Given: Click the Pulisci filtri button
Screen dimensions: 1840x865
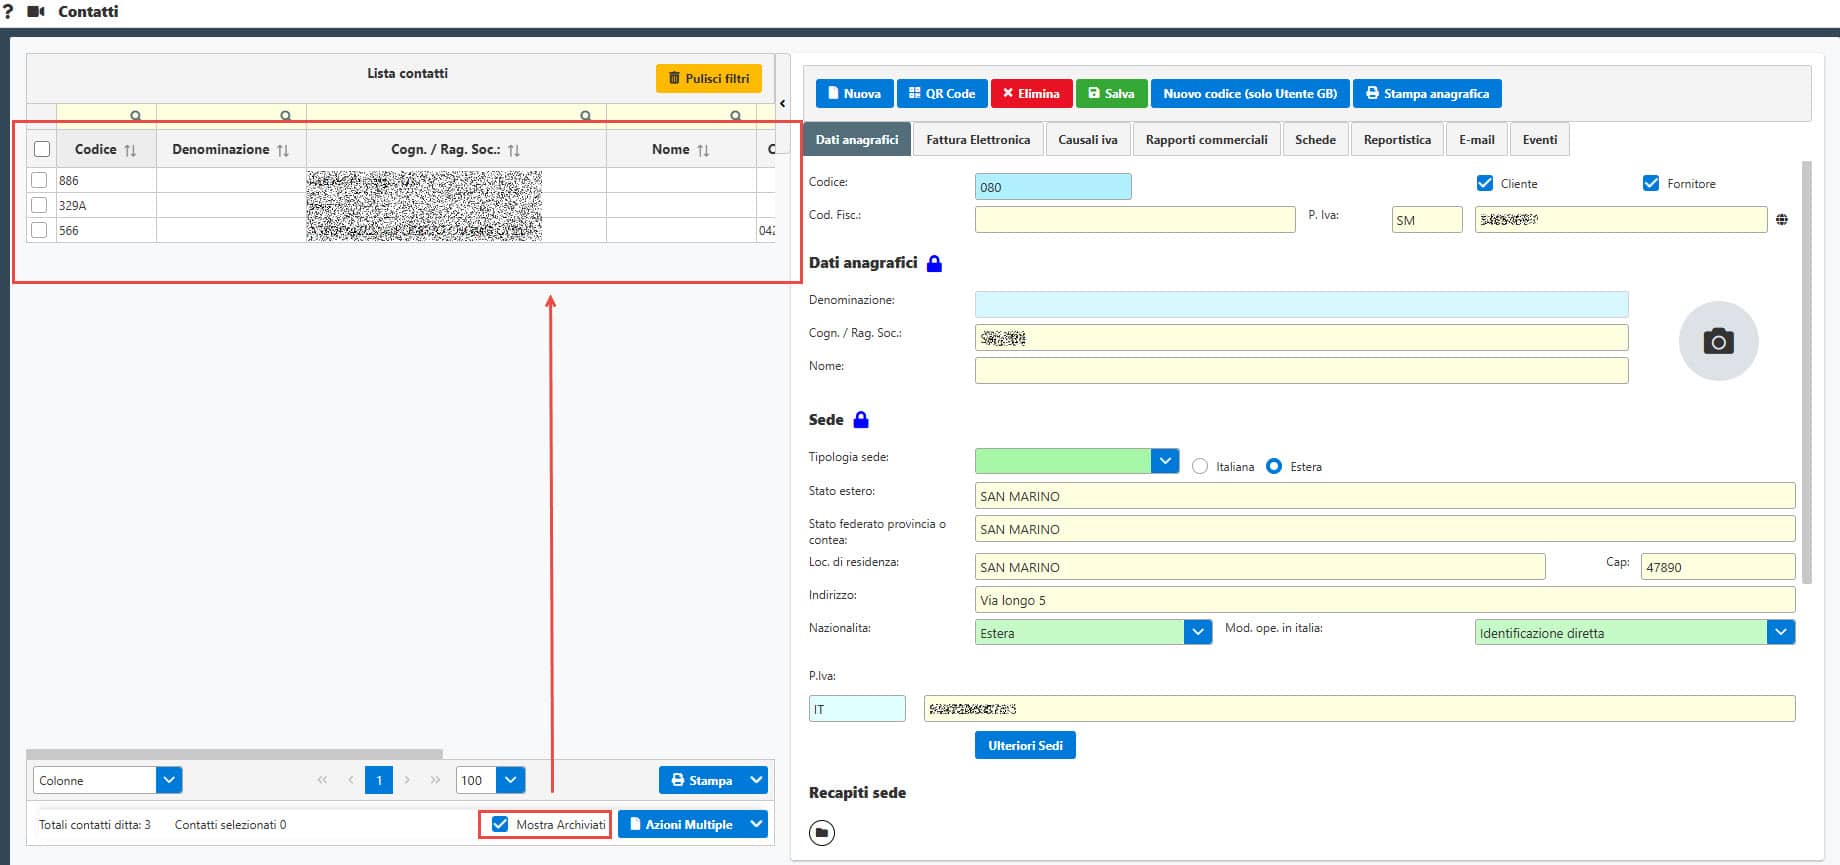Looking at the screenshot, I should pyautogui.click(x=708, y=78).
